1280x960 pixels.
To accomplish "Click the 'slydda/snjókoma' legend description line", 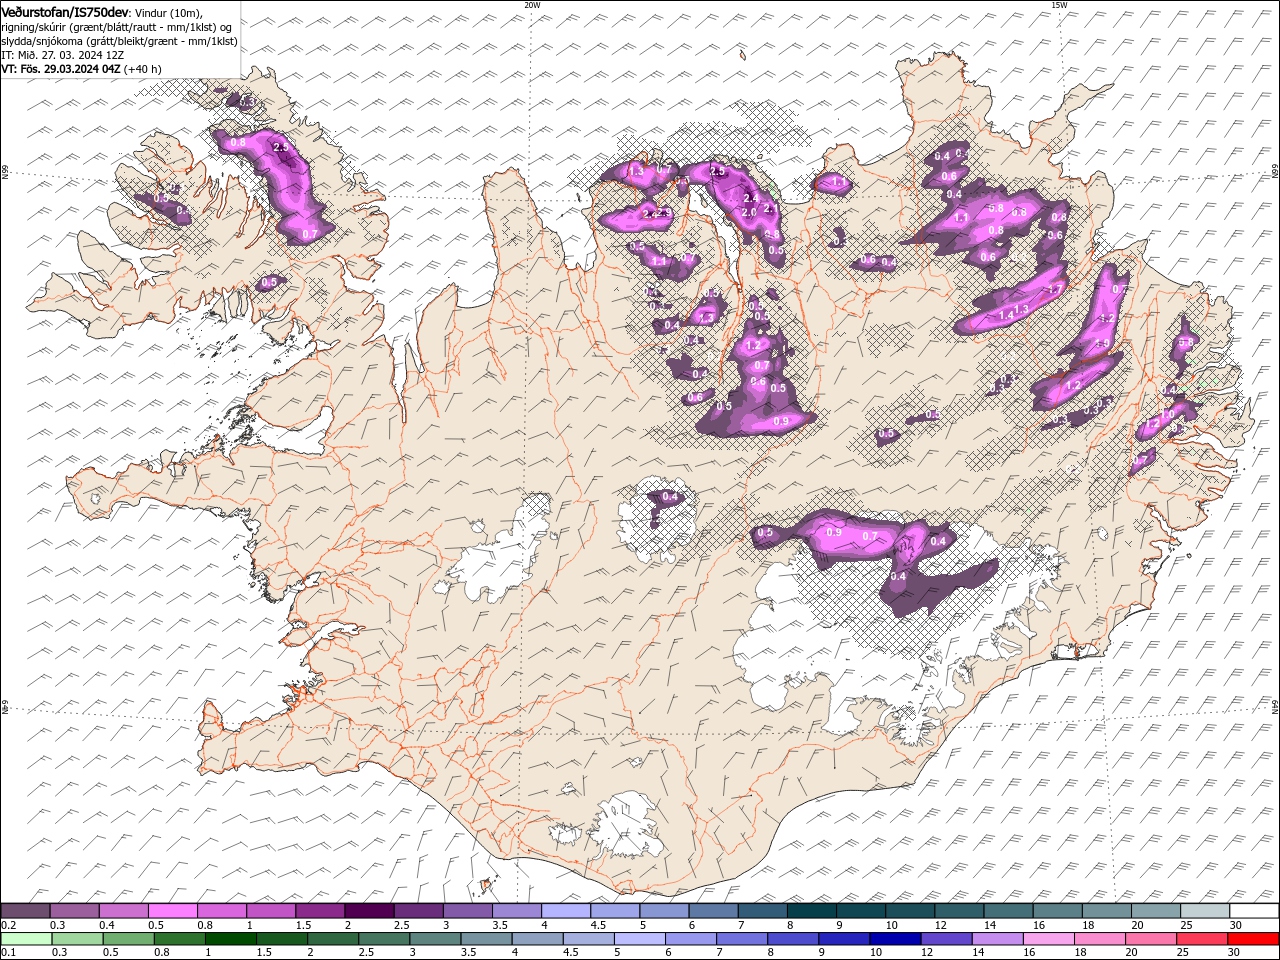I will [117, 41].
